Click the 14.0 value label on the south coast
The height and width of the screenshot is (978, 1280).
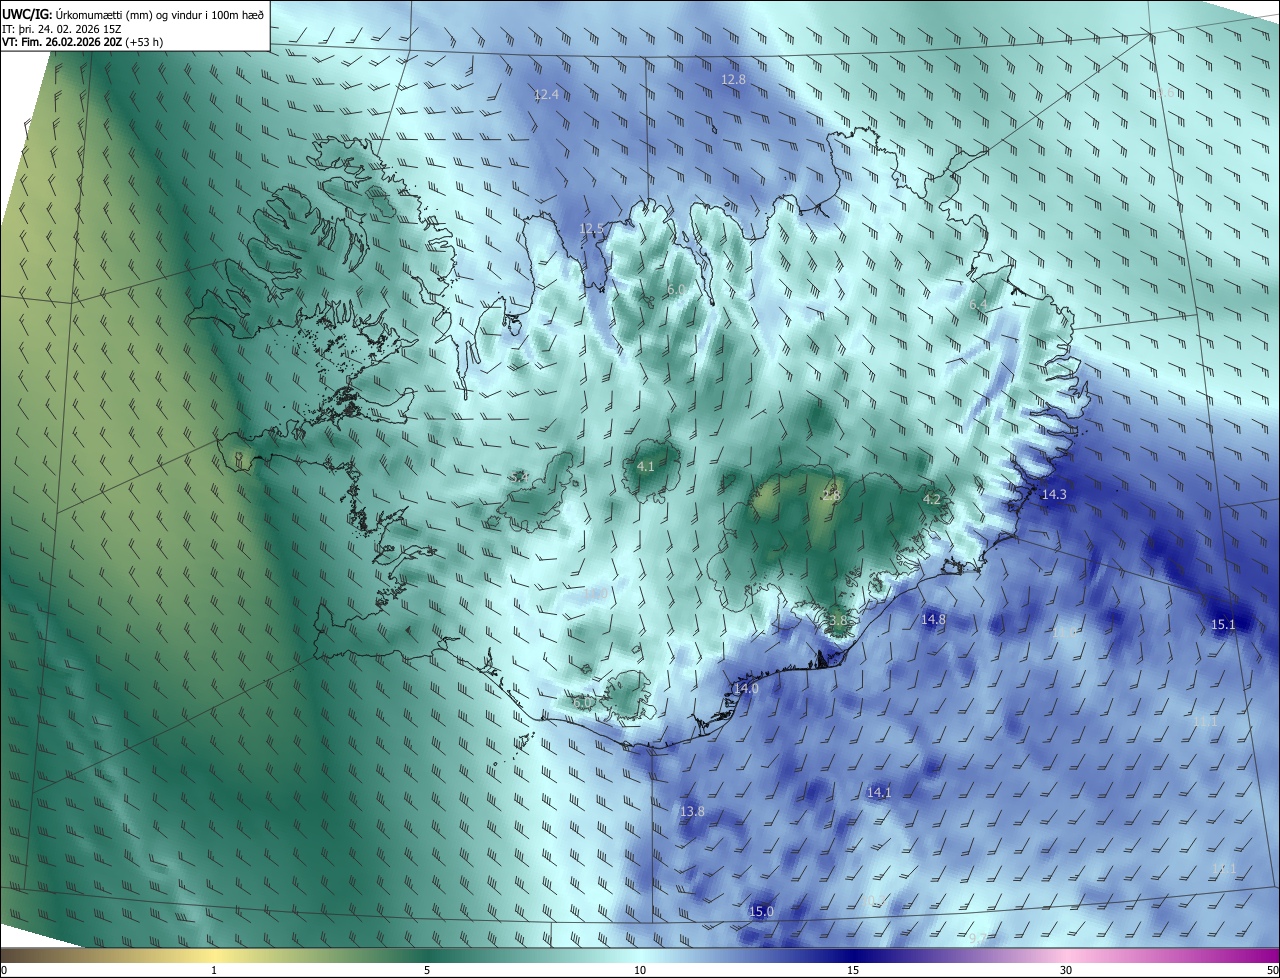coord(746,689)
